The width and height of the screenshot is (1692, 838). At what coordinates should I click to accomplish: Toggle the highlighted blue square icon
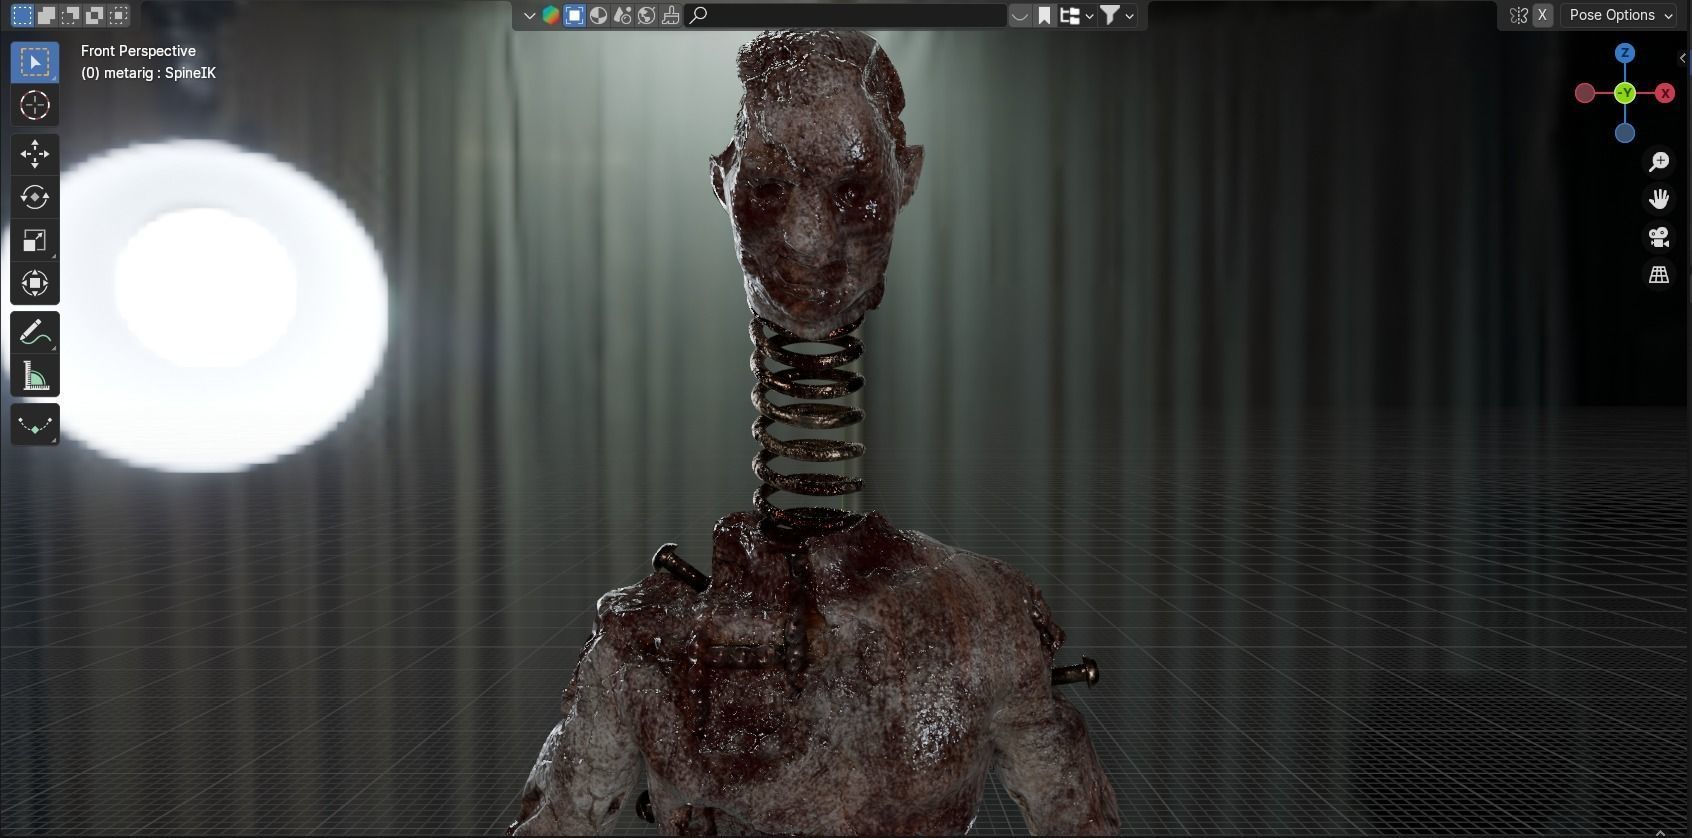tap(574, 15)
